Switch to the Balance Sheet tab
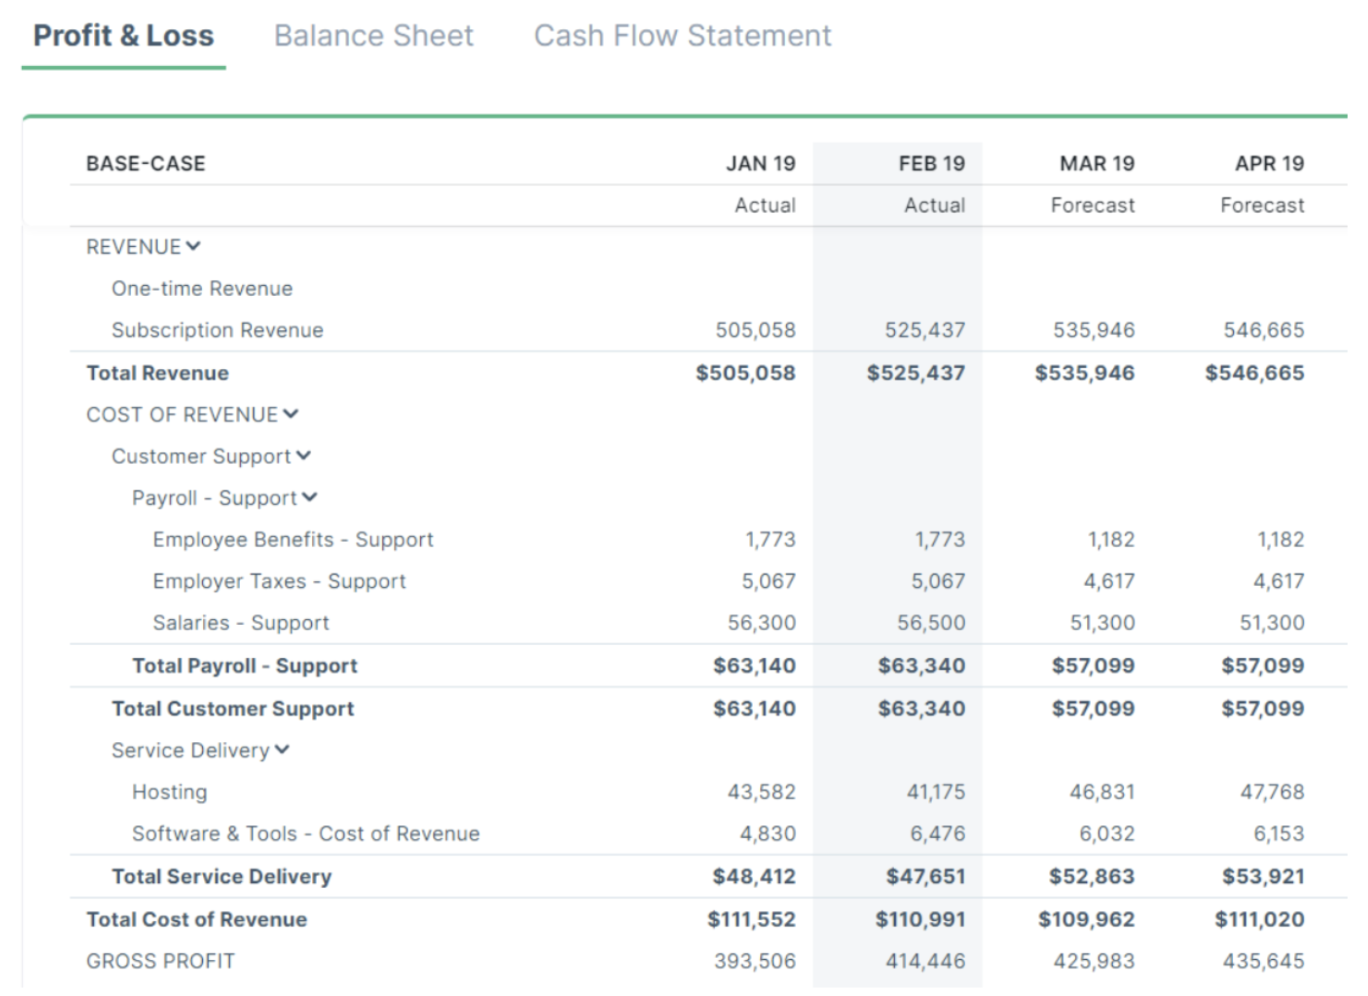This screenshot has height=996, width=1368. 373,35
